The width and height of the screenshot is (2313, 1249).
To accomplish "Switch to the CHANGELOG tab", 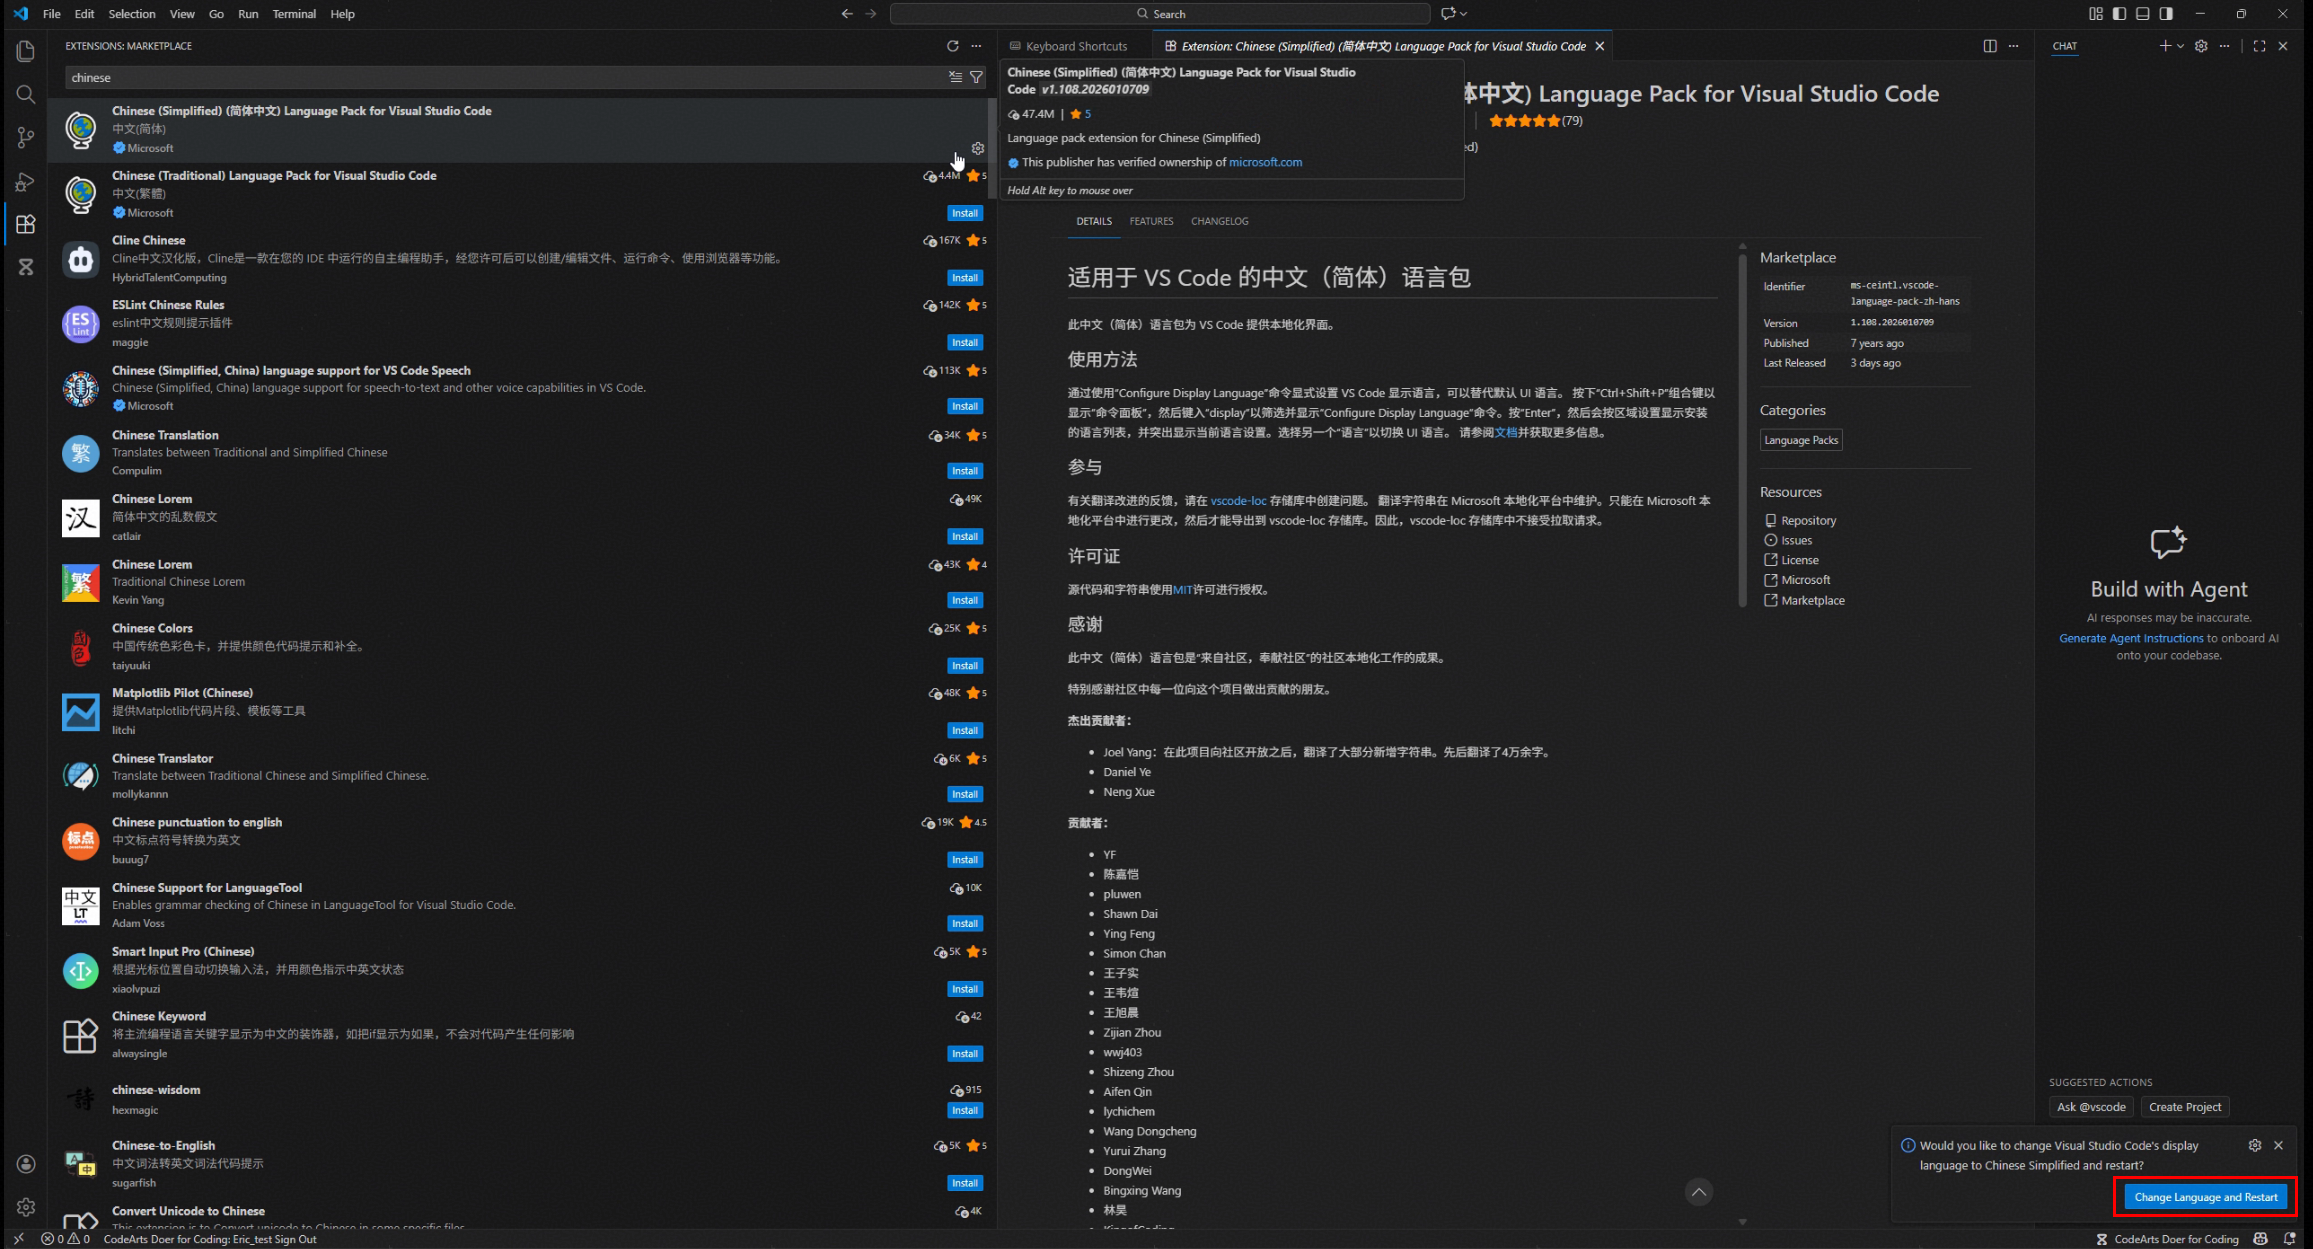I will coord(1219,221).
